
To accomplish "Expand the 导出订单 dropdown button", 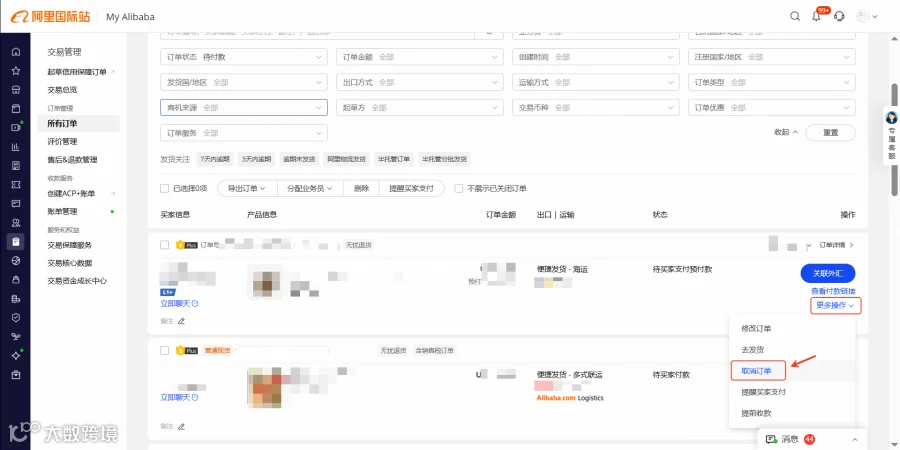I will (247, 188).
